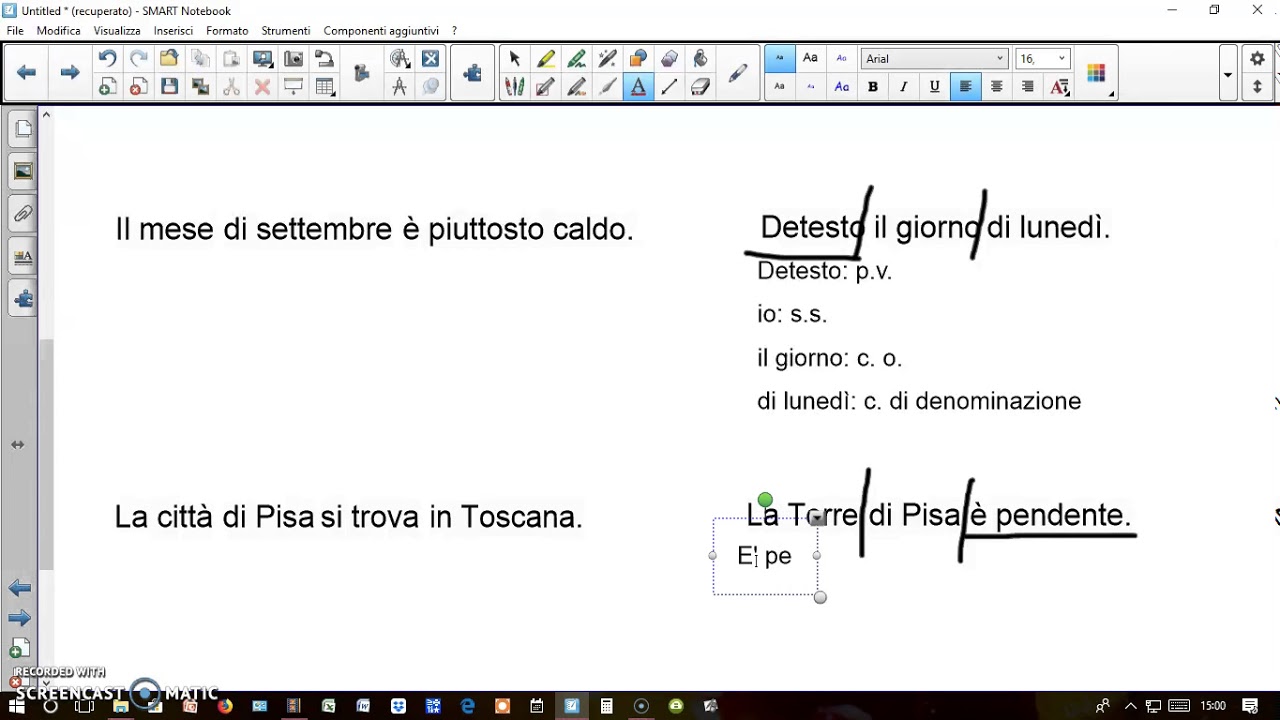Screen dimensions: 1280x720
Task: Open the add-ons puzzle piece icon
Action: pos(472,72)
